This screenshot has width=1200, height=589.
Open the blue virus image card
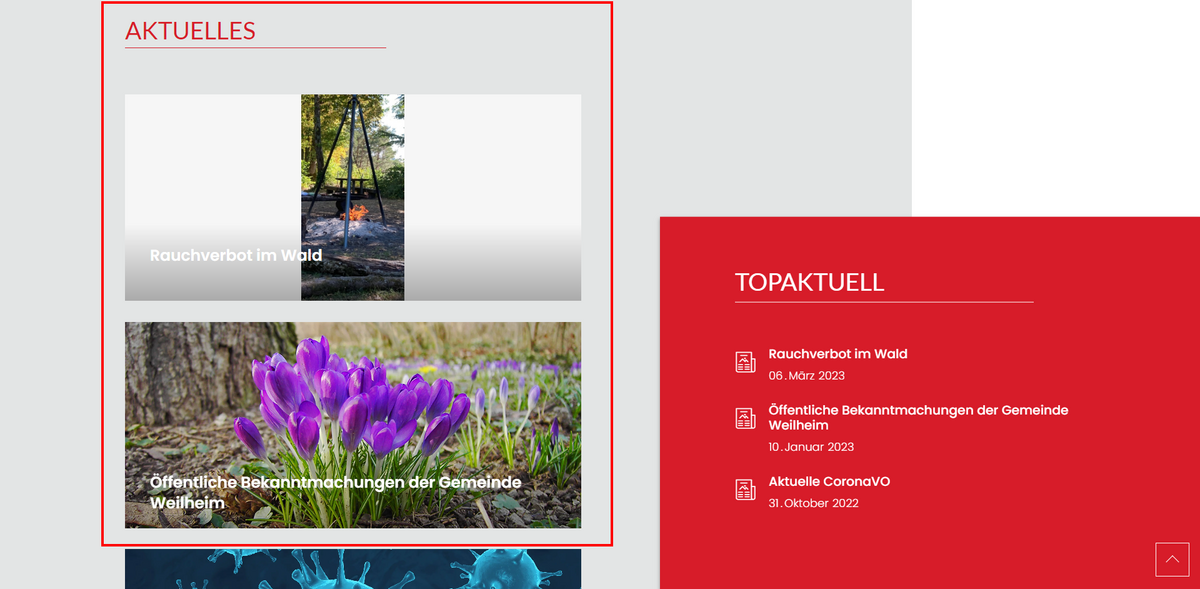pos(353,569)
